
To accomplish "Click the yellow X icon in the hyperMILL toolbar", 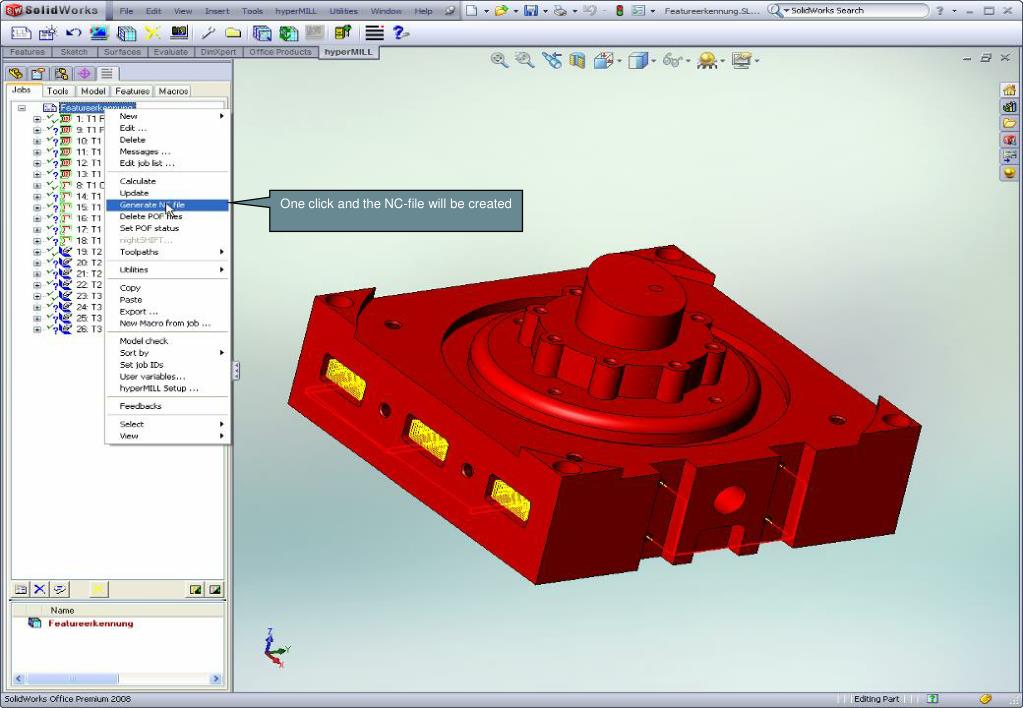I will point(153,33).
